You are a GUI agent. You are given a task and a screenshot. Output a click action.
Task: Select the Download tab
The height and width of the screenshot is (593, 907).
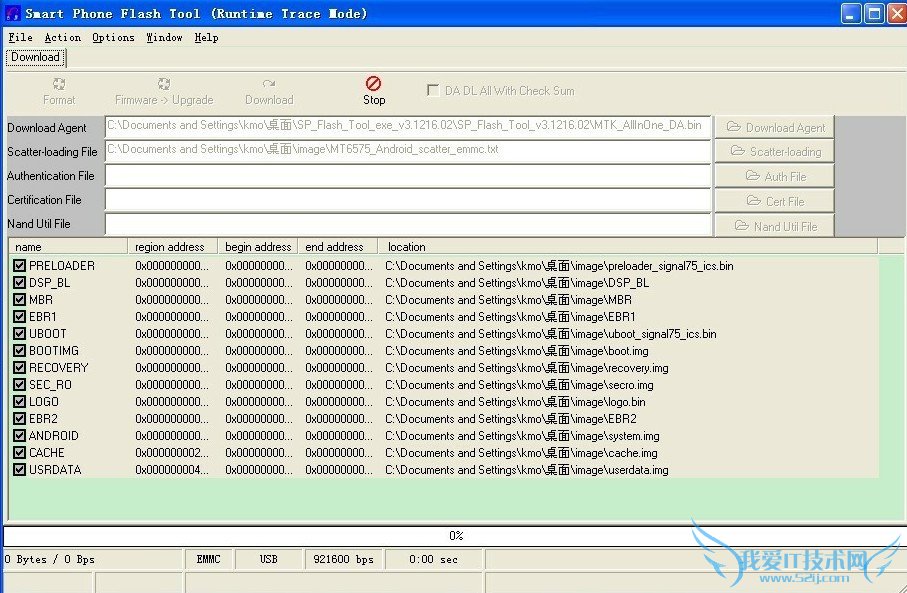(35, 57)
